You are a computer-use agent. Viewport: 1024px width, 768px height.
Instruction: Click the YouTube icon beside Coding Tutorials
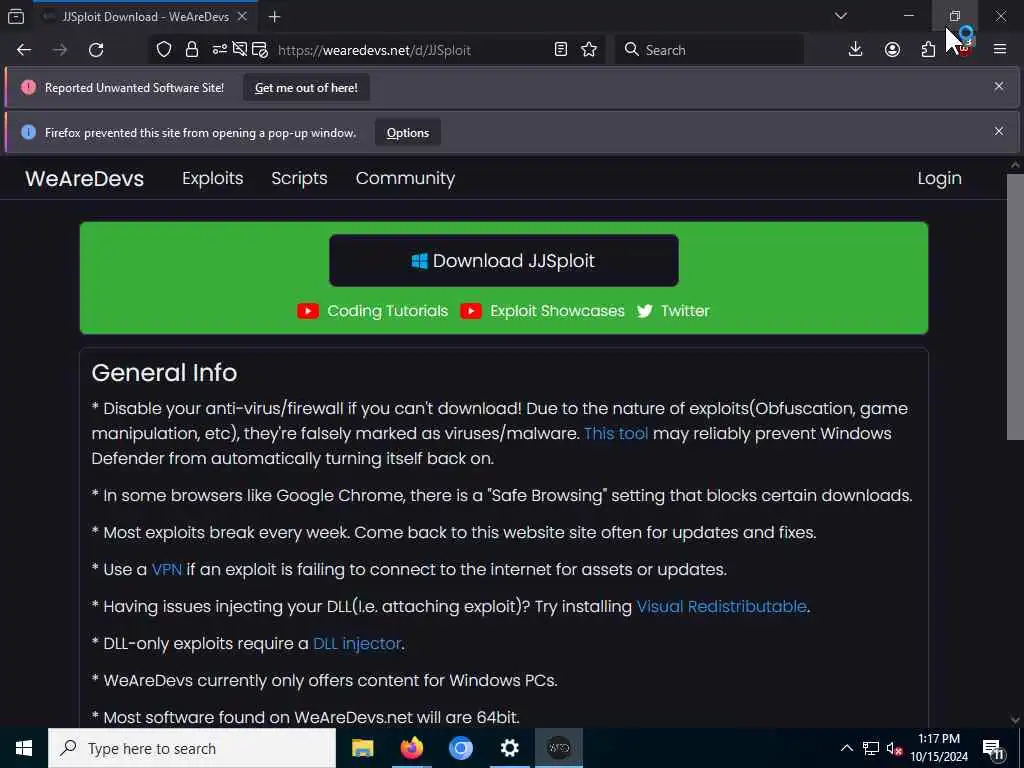[x=308, y=311]
